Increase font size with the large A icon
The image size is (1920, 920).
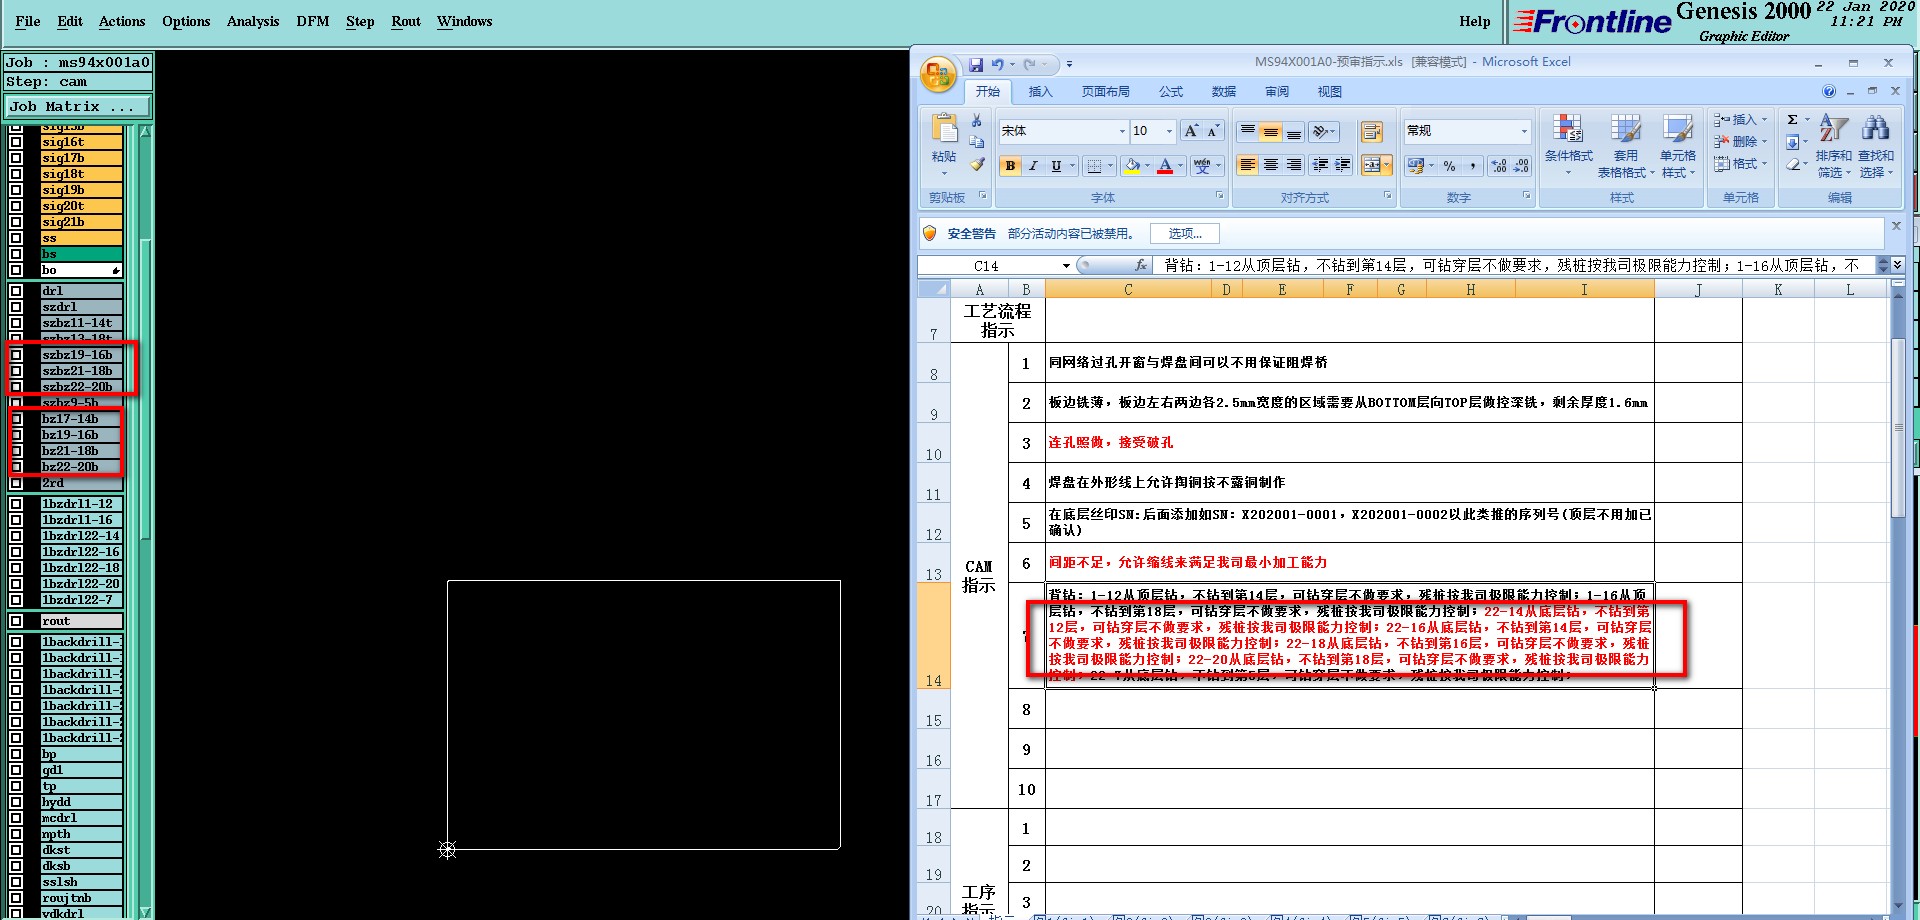tap(1191, 131)
